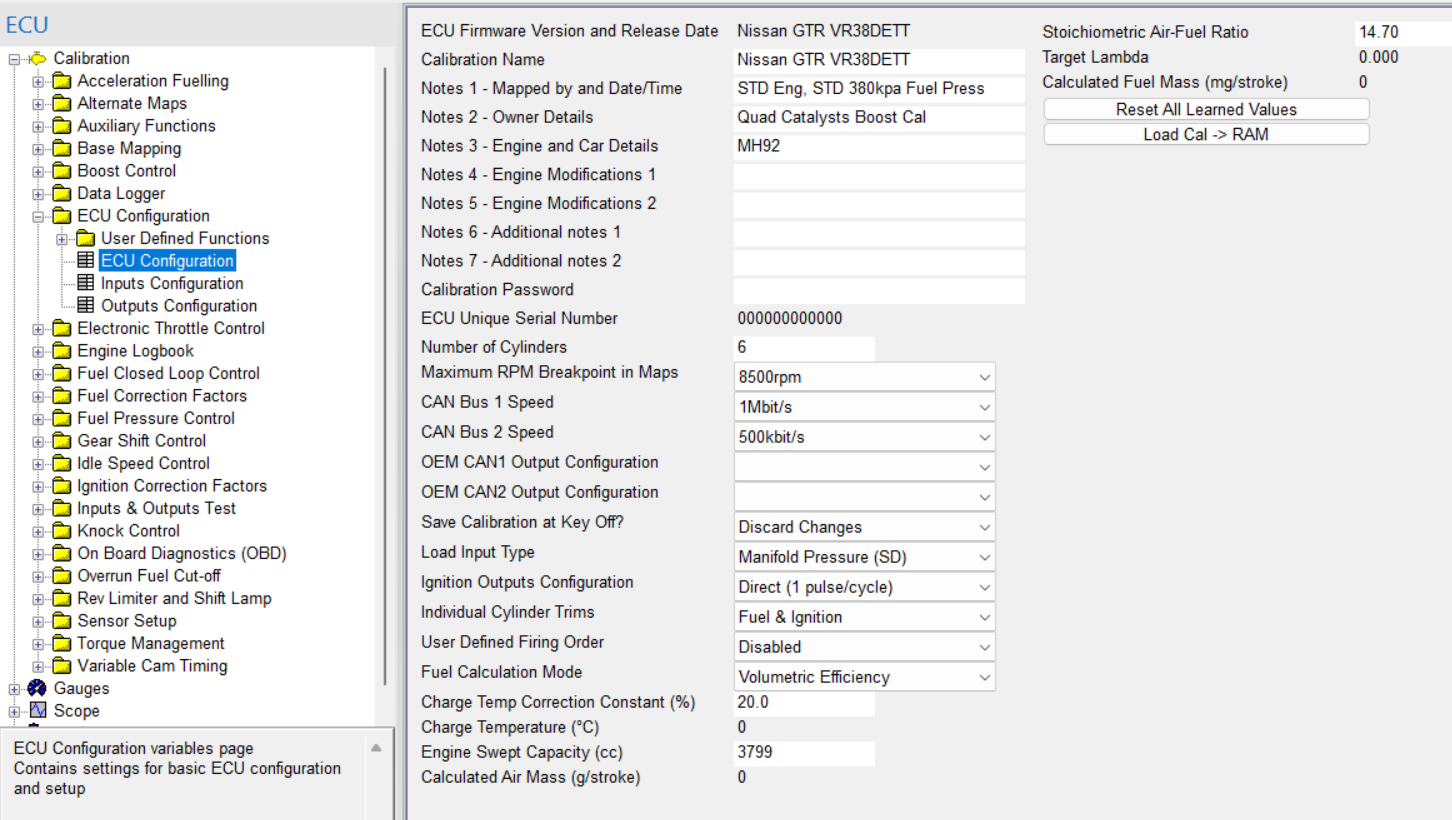Click the Scope waveform icon
The image size is (1452, 820).
[x=38, y=711]
